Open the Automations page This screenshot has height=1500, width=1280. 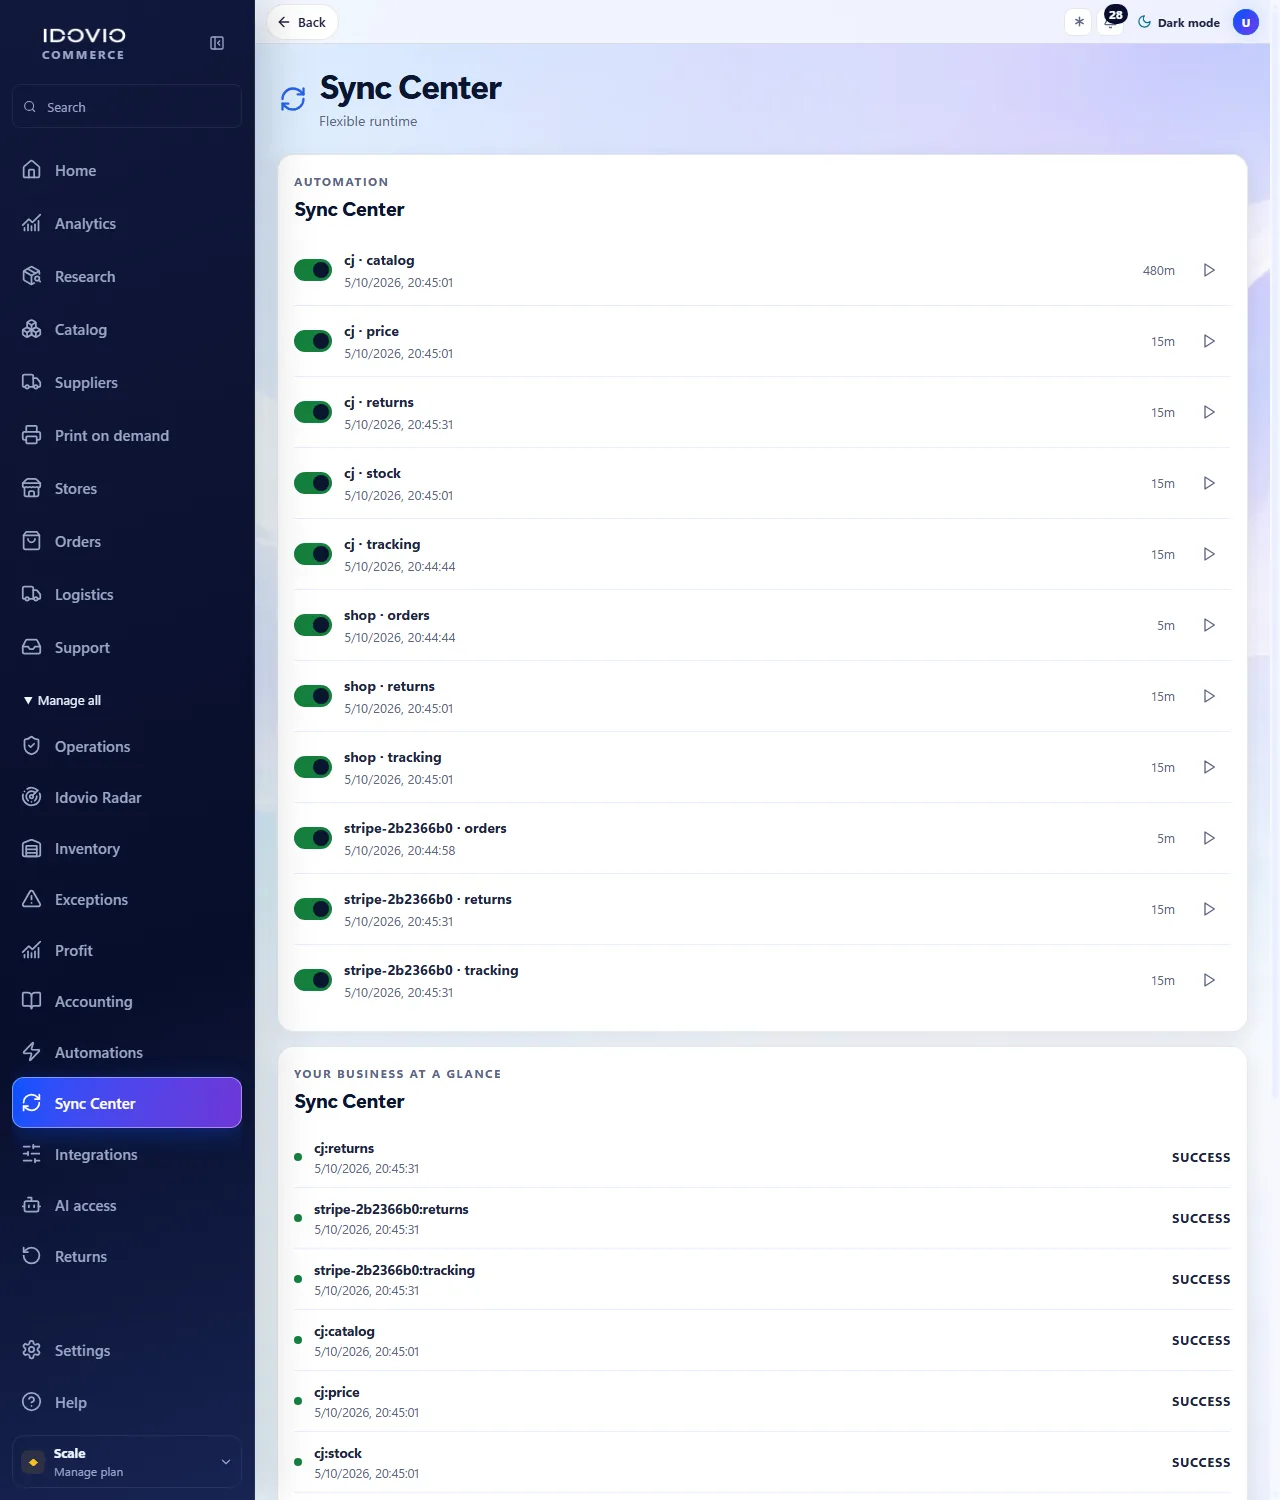pos(127,1052)
